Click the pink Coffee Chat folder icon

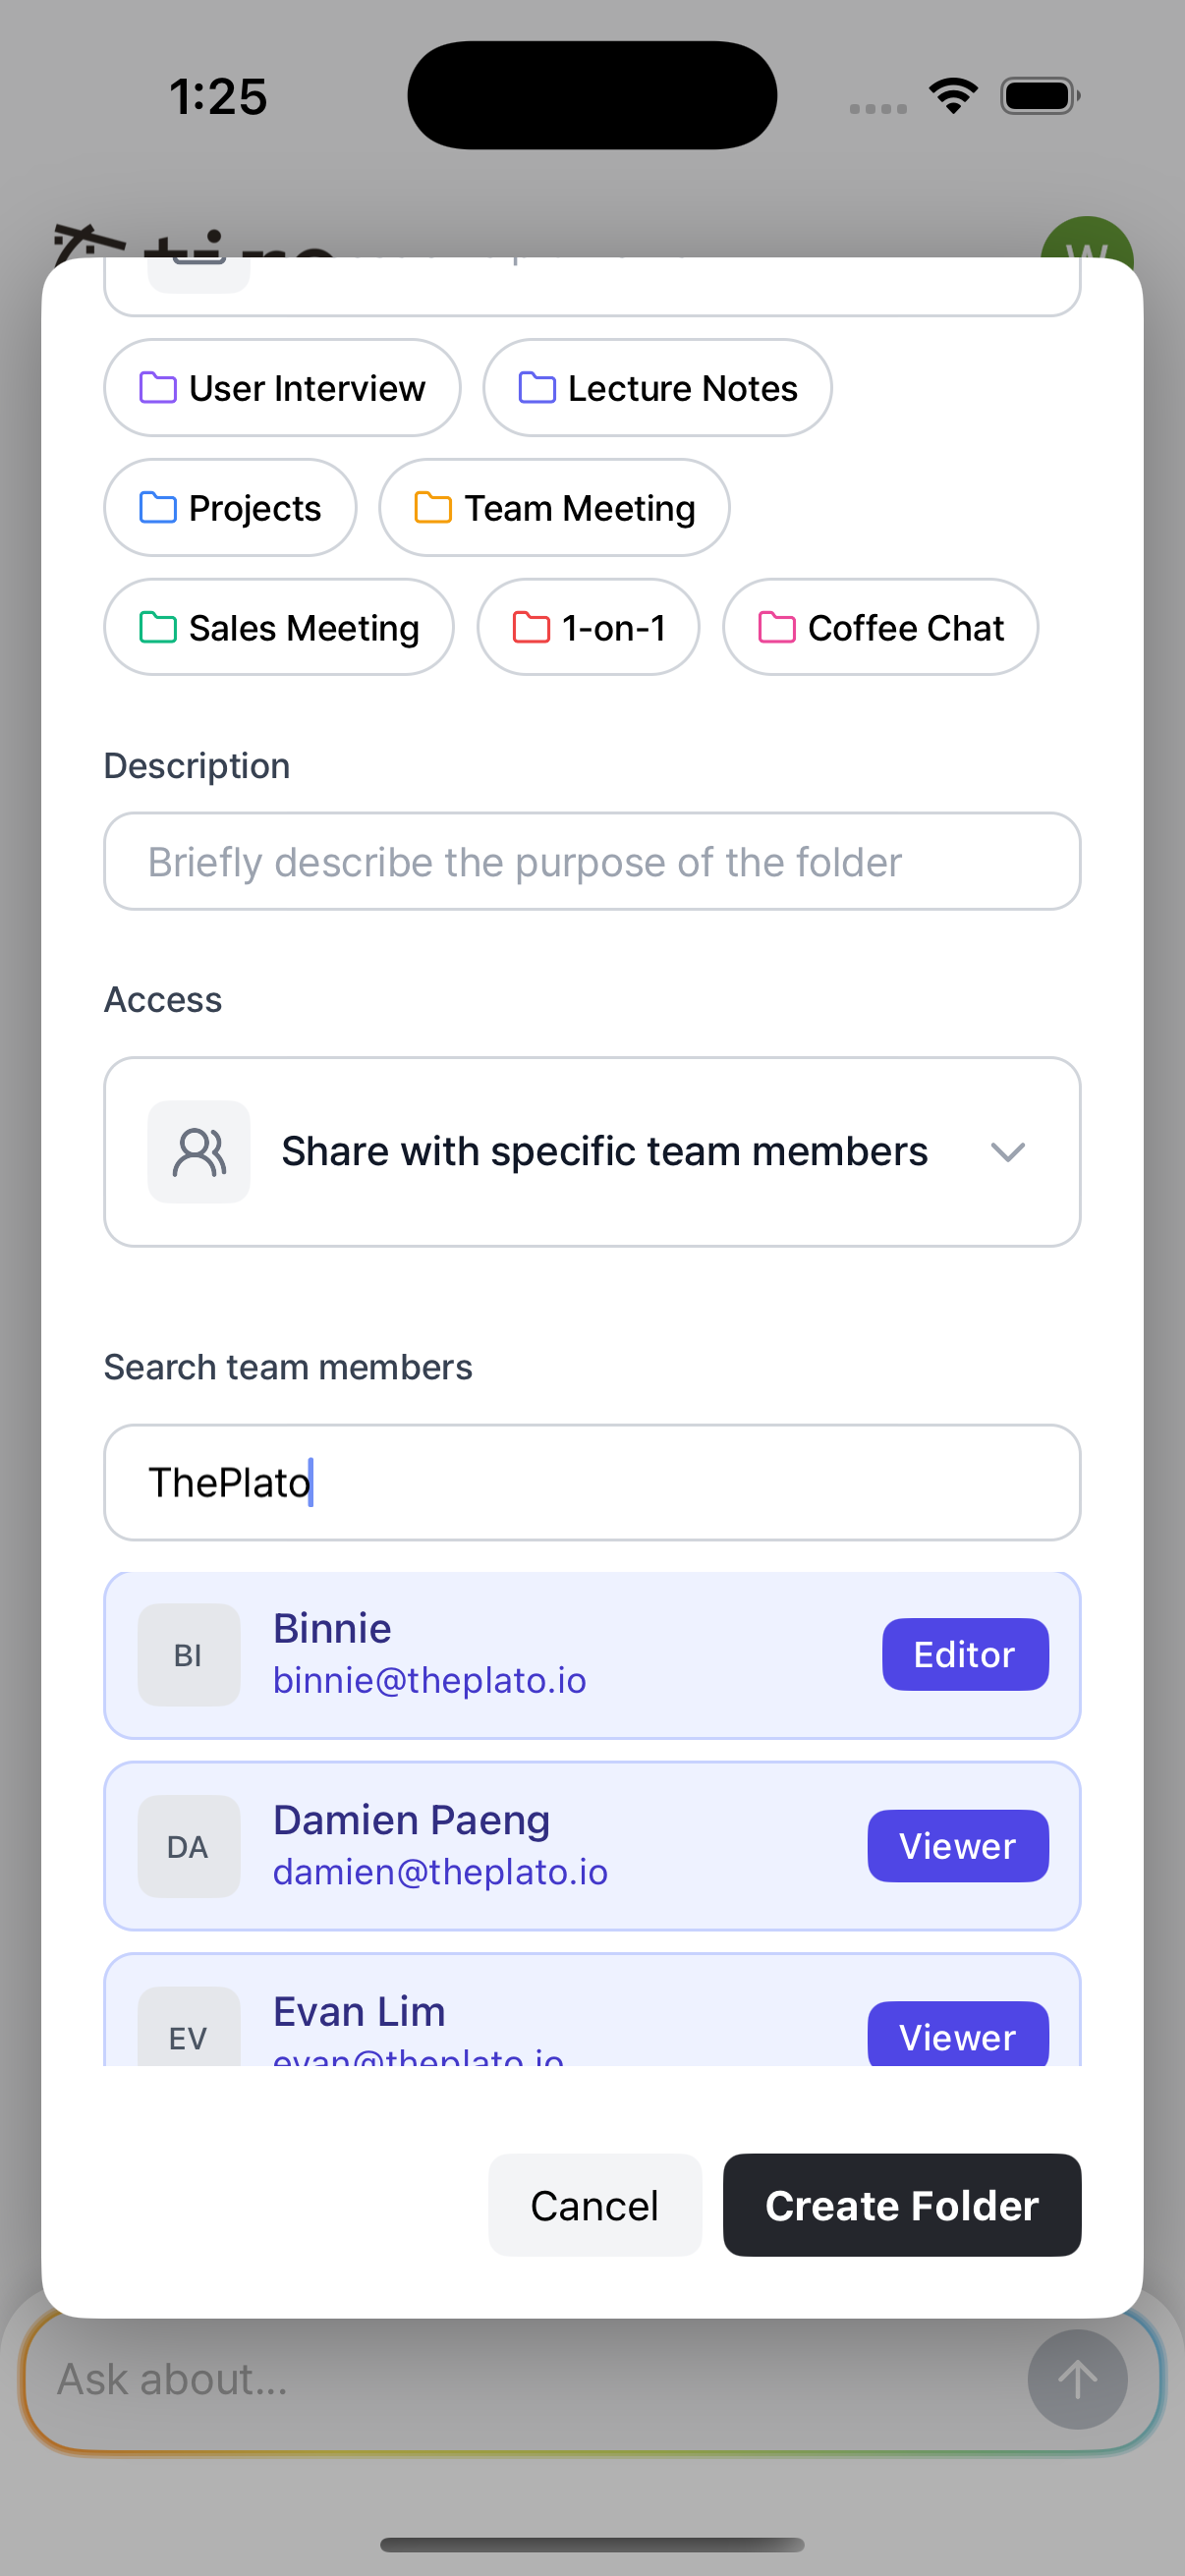point(777,628)
